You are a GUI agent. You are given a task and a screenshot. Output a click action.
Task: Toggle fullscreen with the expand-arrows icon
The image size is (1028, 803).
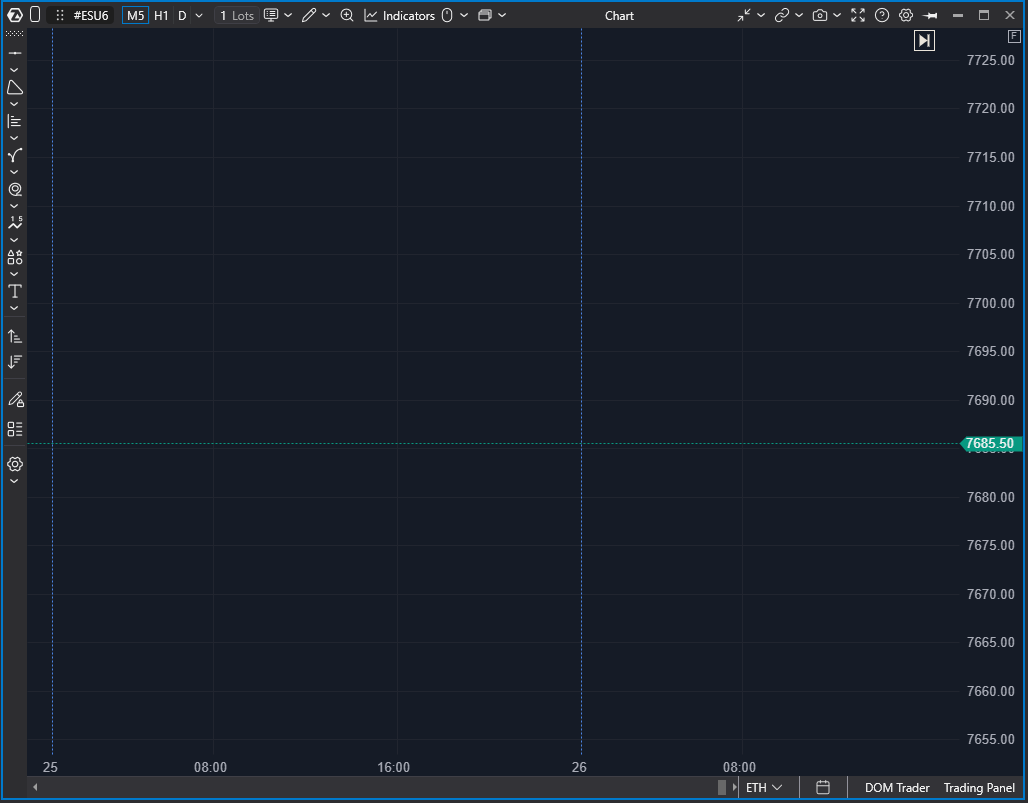(858, 15)
